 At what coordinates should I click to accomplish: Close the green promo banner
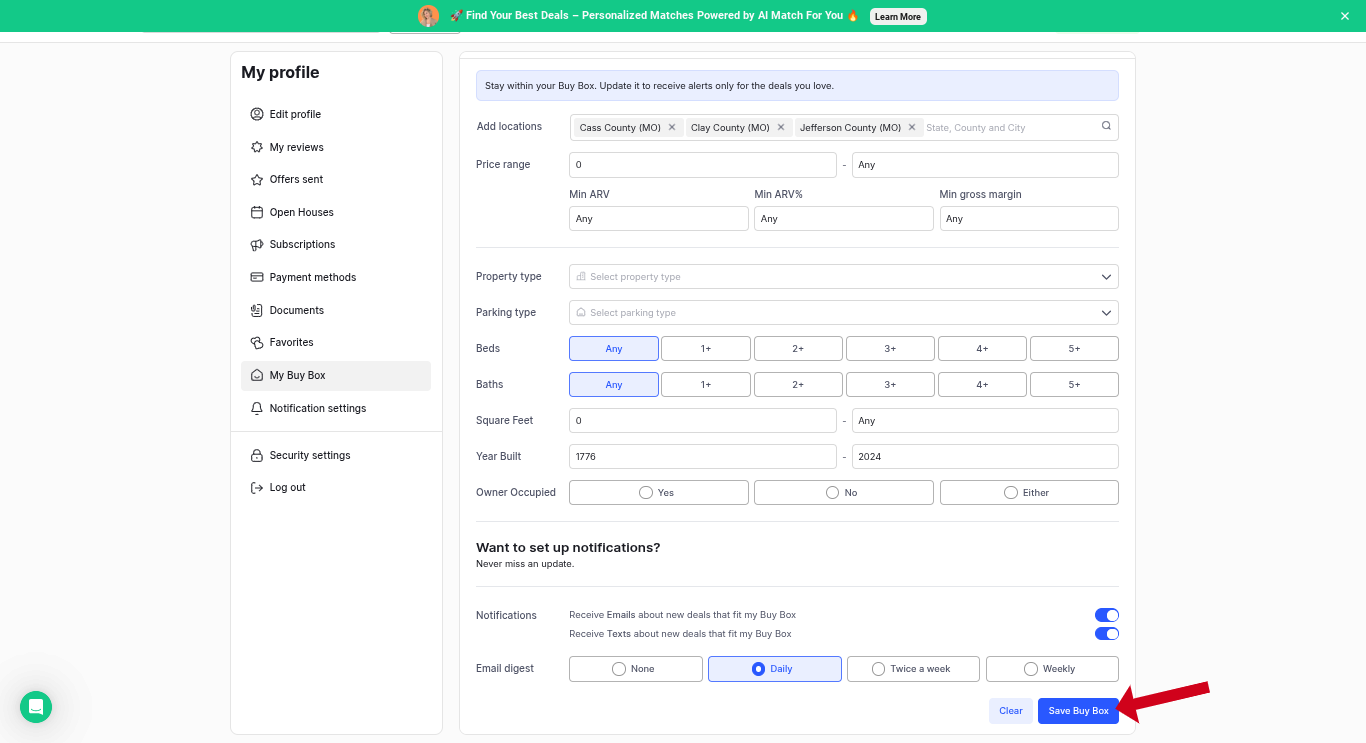coord(1345,16)
